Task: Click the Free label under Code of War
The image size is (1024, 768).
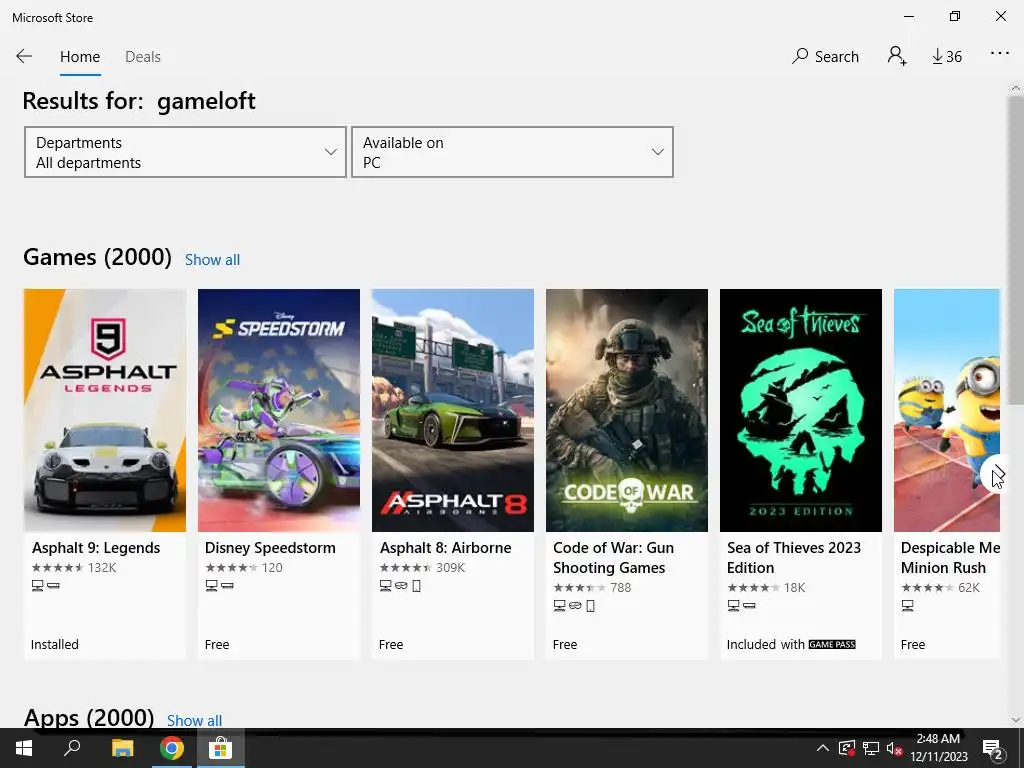Action: click(x=565, y=645)
